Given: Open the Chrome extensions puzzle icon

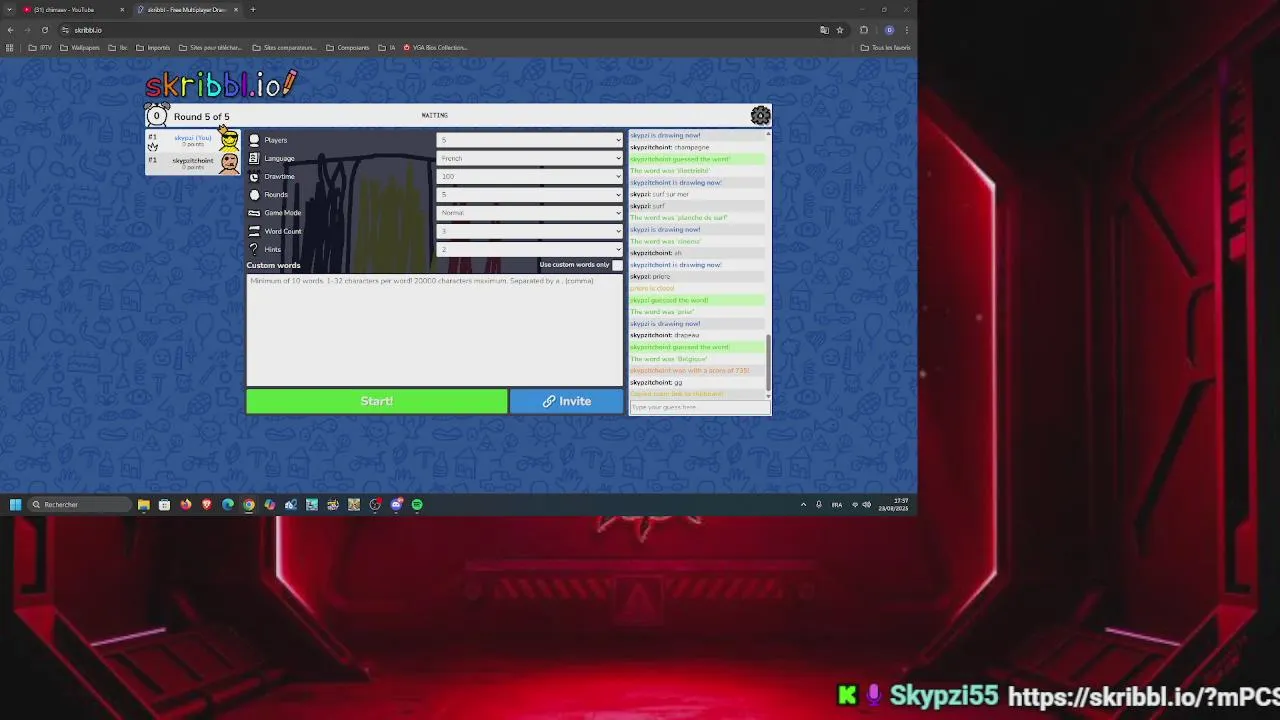Looking at the screenshot, I should pos(864,30).
